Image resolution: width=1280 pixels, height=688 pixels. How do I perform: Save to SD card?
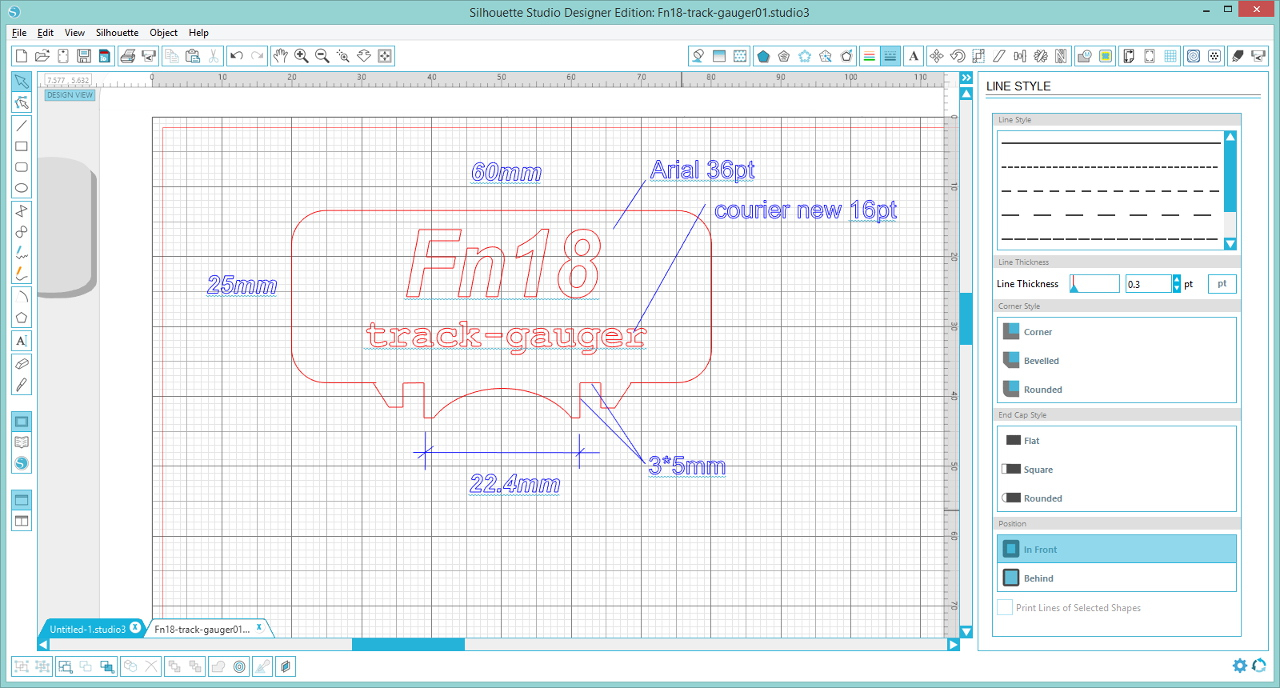pyautogui.click(x=104, y=56)
